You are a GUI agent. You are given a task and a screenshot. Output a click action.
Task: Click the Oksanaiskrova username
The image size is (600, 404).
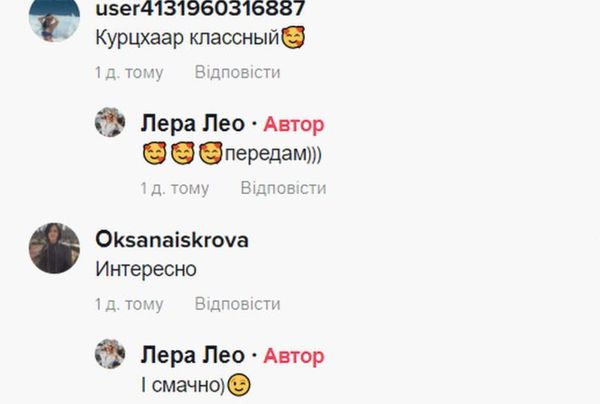tap(172, 240)
